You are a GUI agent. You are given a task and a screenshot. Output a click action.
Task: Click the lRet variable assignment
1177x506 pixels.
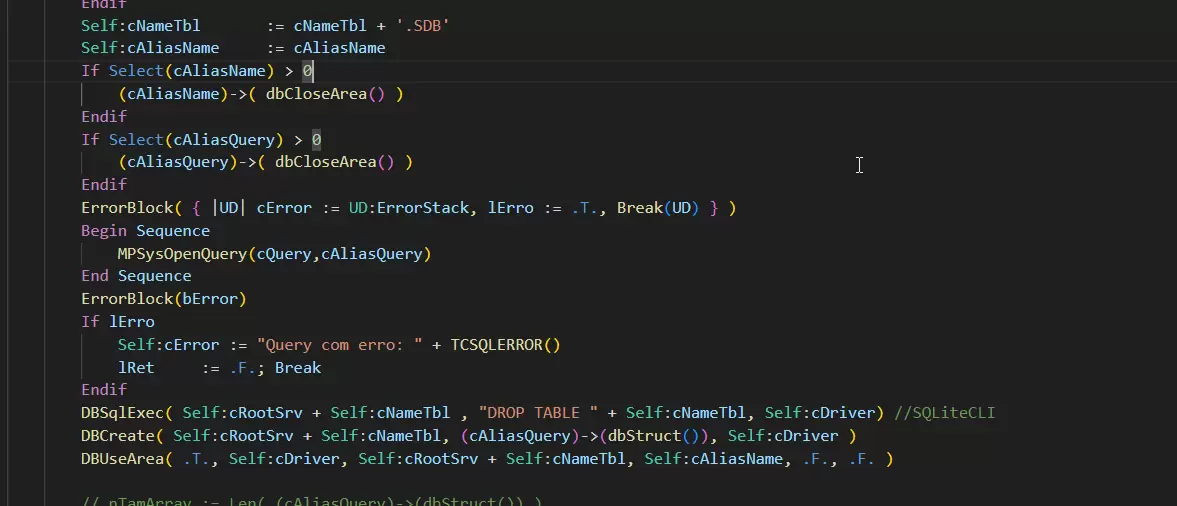pyautogui.click(x=136, y=368)
